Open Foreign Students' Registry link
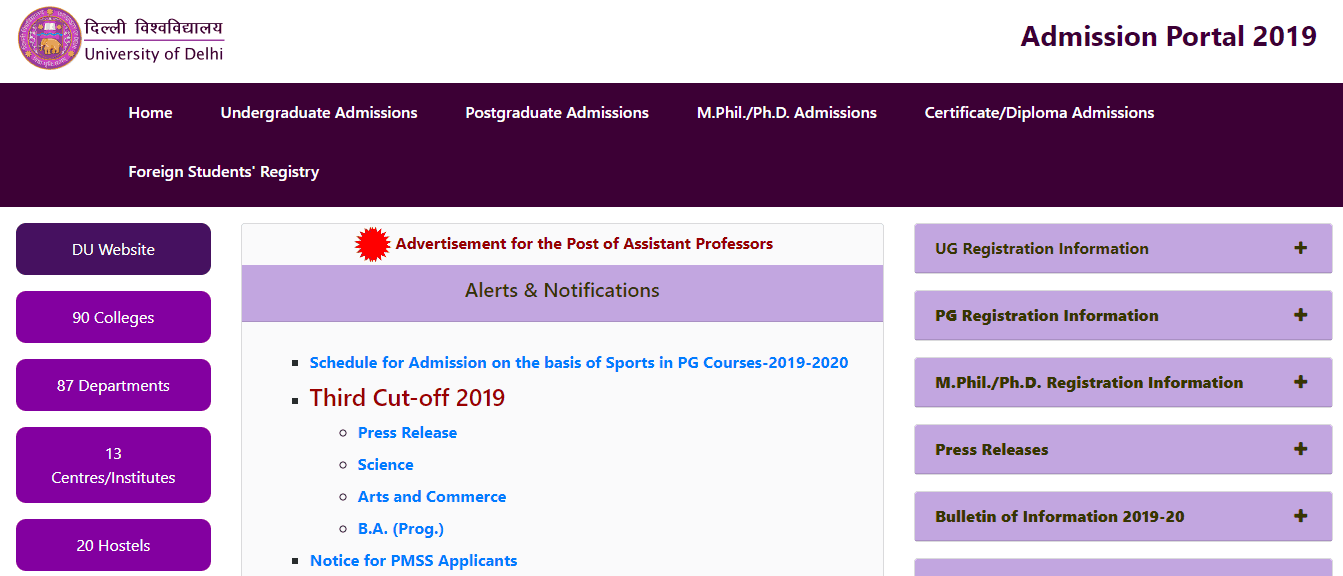The width and height of the screenshot is (1343, 576). click(224, 172)
